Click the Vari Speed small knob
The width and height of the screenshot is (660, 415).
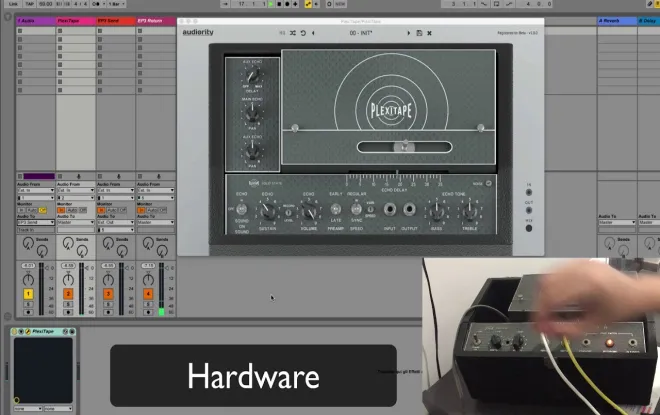point(370,209)
